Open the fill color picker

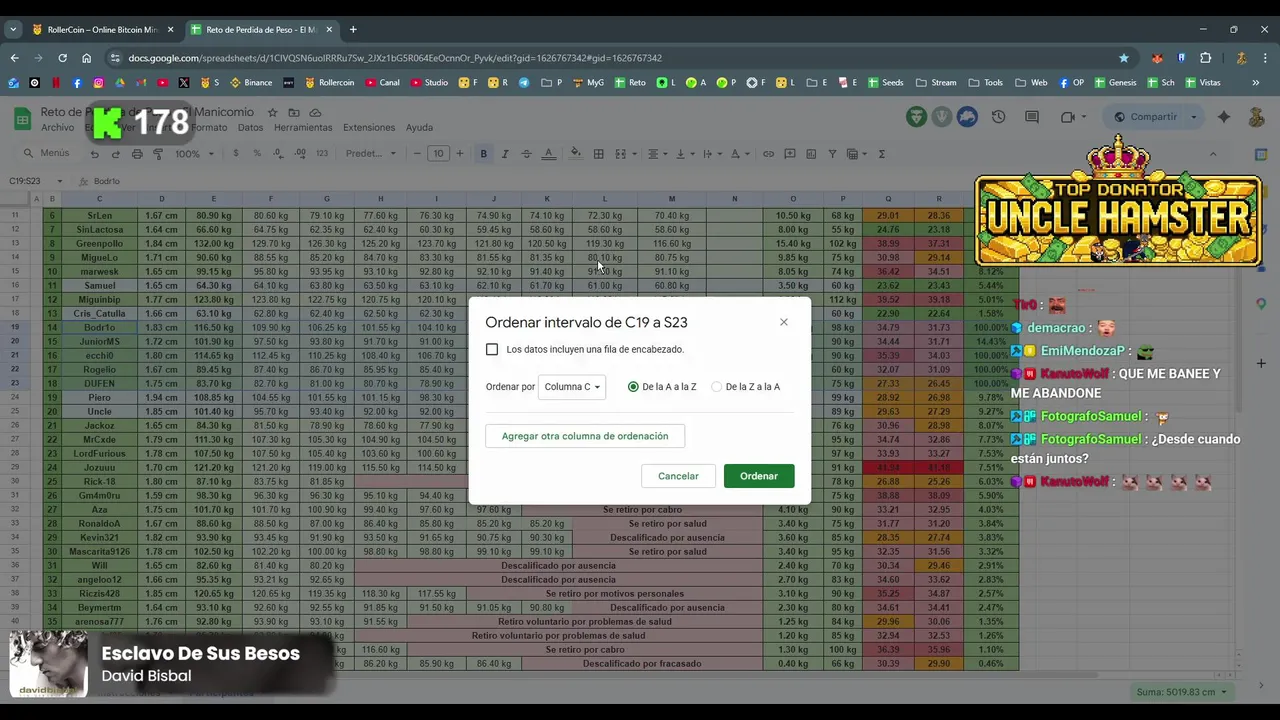click(x=575, y=154)
